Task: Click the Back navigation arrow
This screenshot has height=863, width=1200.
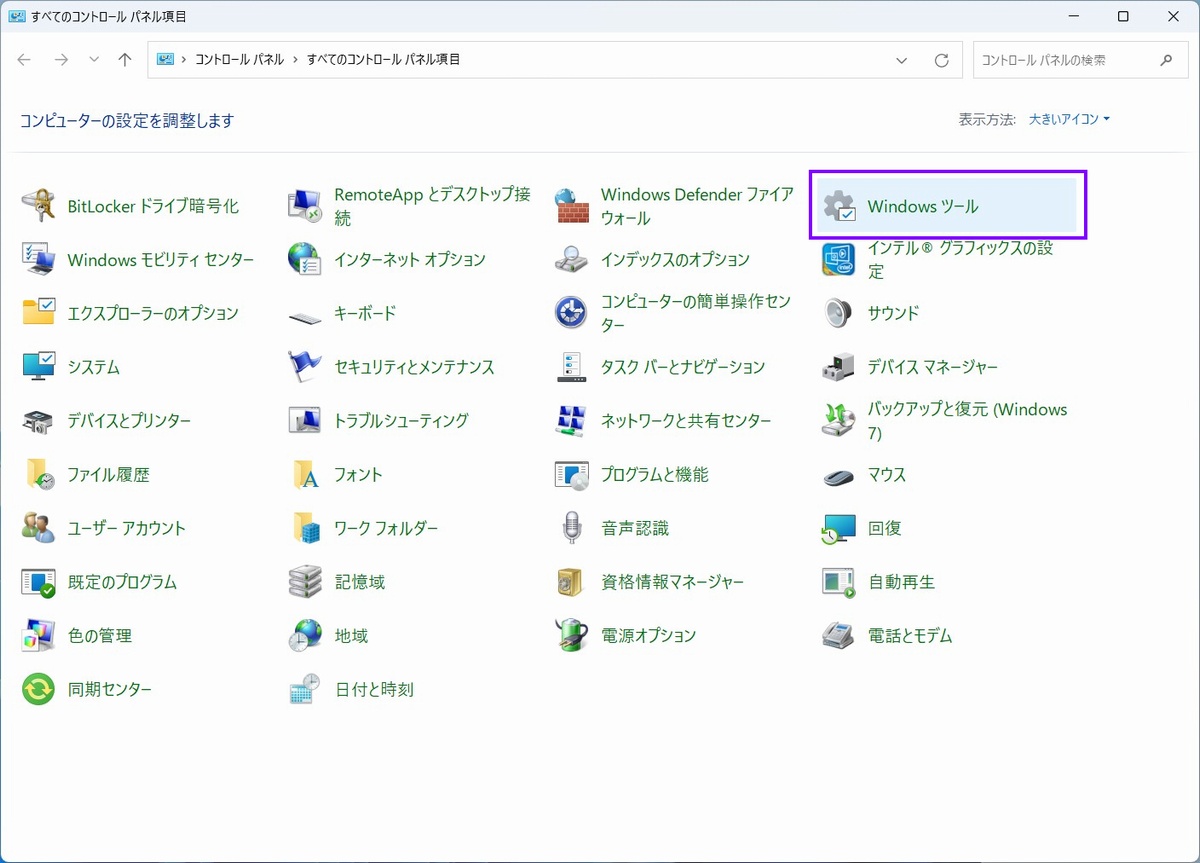Action: click(x=25, y=60)
